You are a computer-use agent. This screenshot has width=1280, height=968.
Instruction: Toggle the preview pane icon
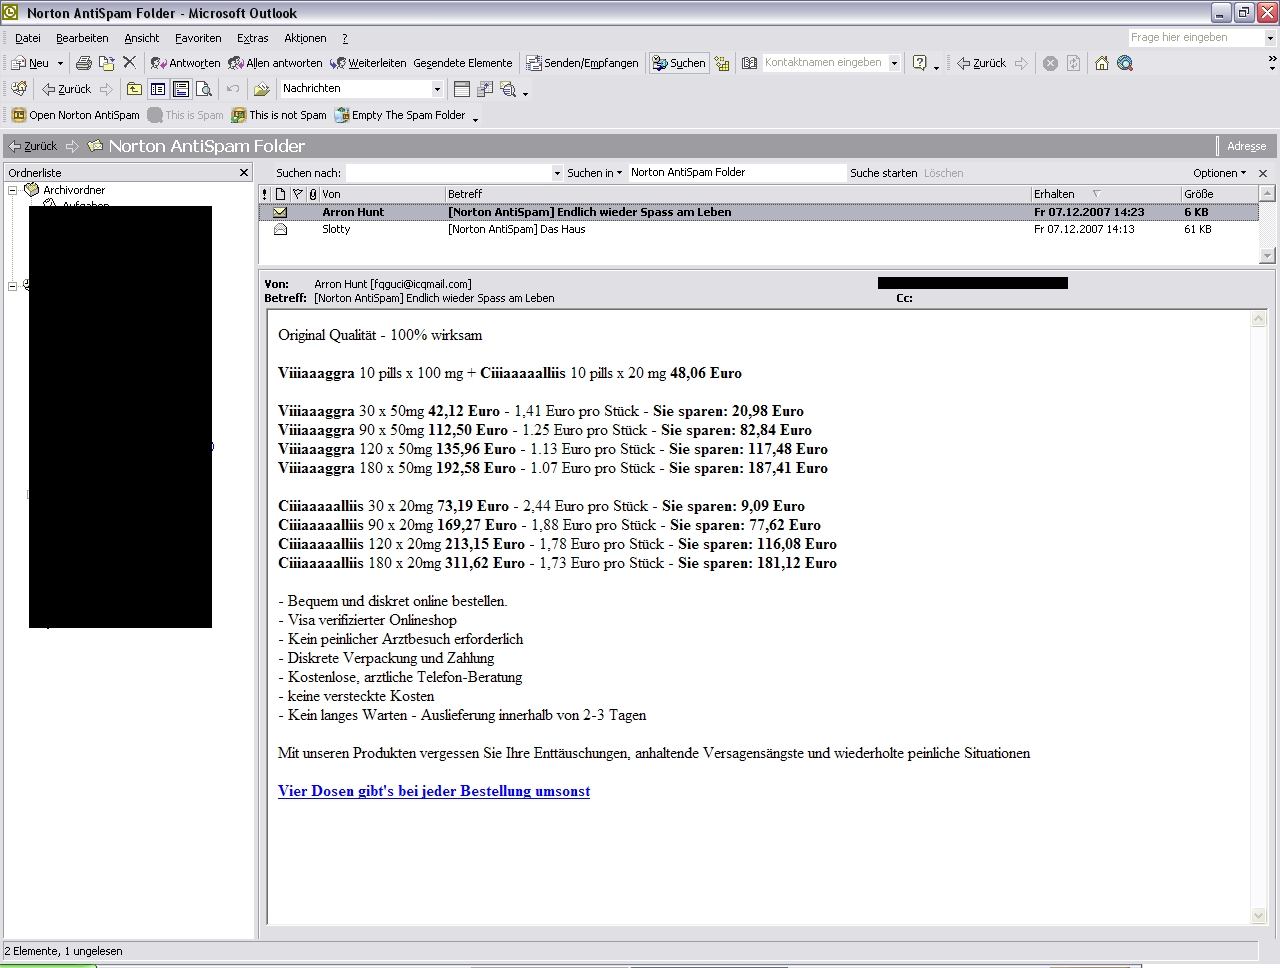pos(181,89)
